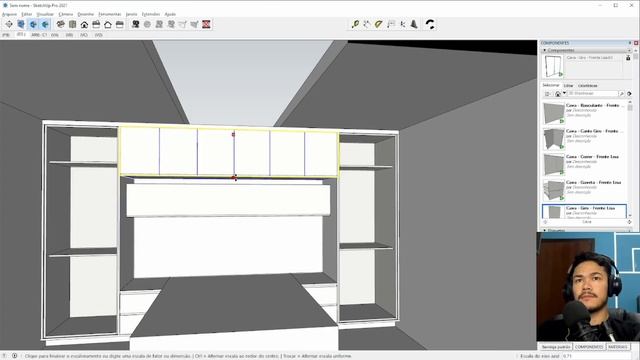Open the Ferramentas menu

110,14
